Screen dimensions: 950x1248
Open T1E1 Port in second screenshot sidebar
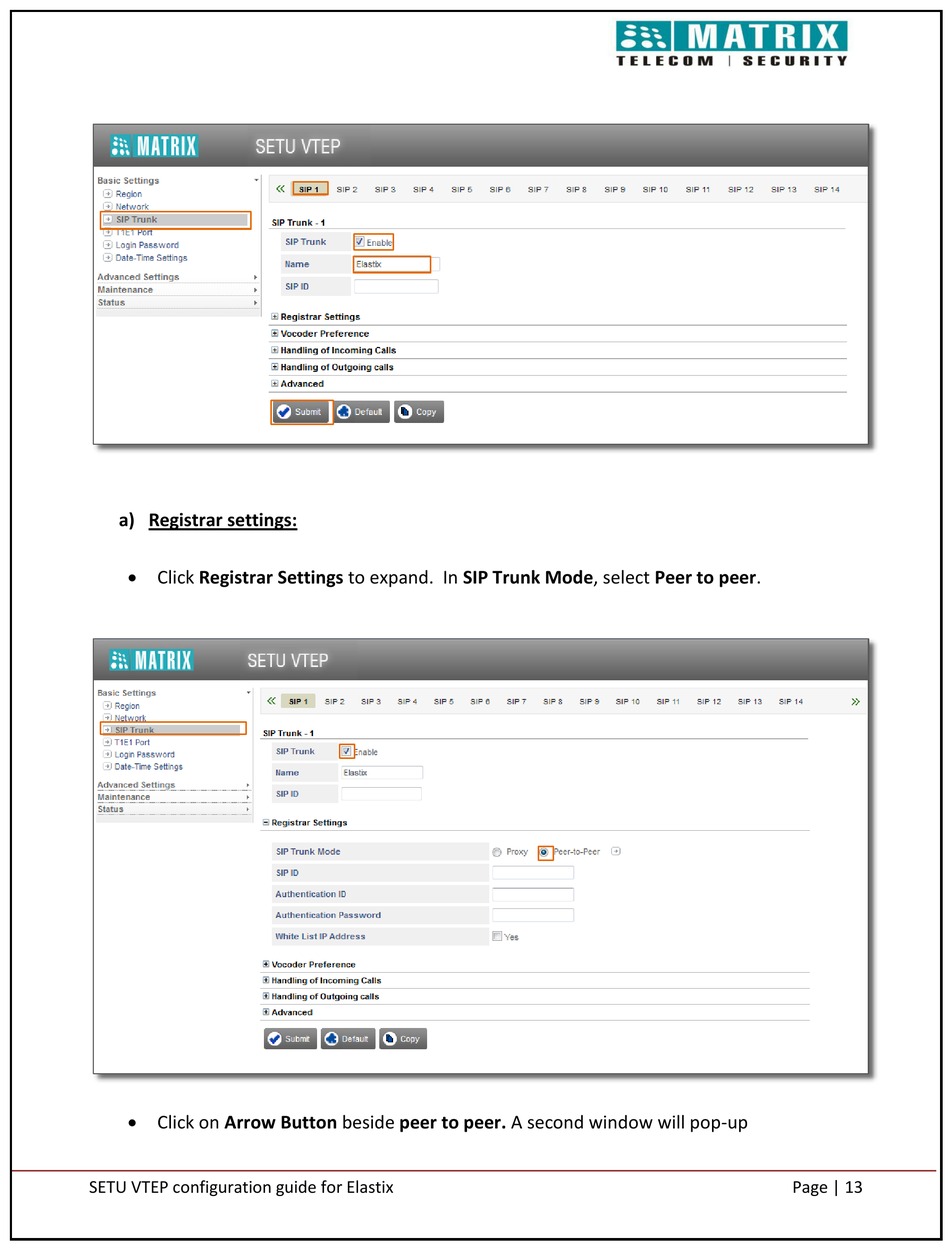(132, 743)
